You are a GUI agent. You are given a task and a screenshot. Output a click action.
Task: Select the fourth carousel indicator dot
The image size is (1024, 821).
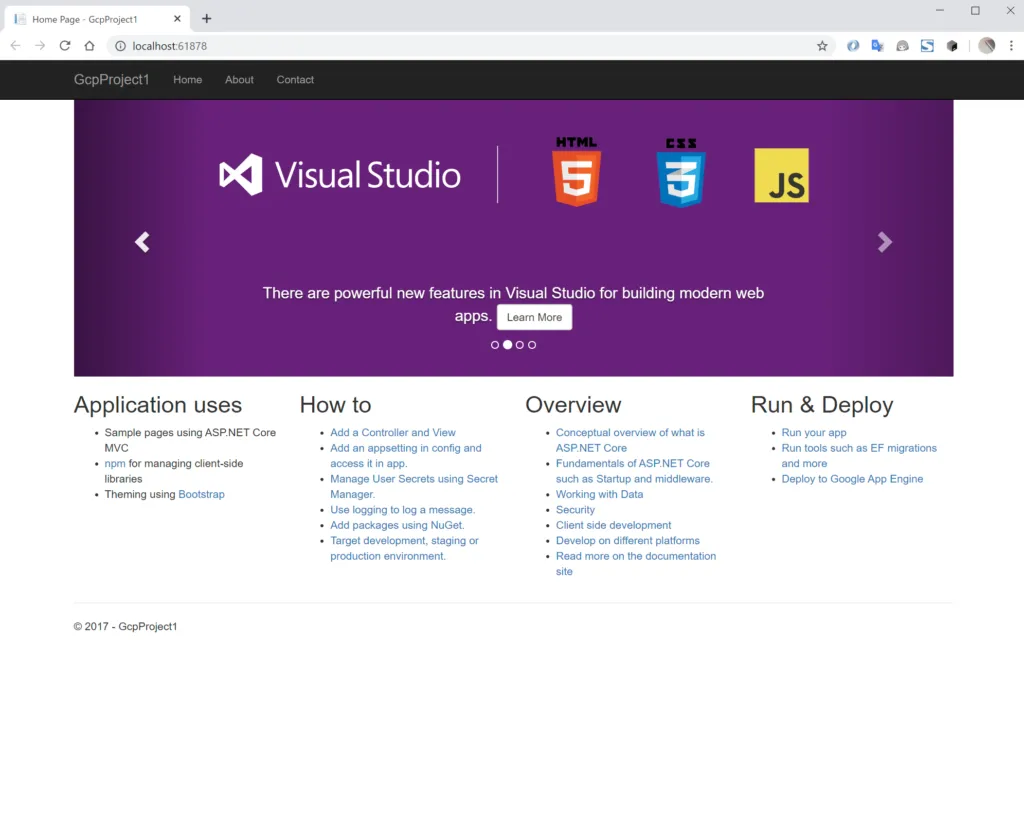tap(532, 345)
